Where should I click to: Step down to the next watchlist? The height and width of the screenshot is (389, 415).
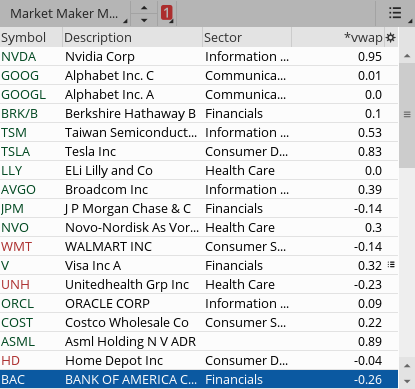tap(144, 20)
